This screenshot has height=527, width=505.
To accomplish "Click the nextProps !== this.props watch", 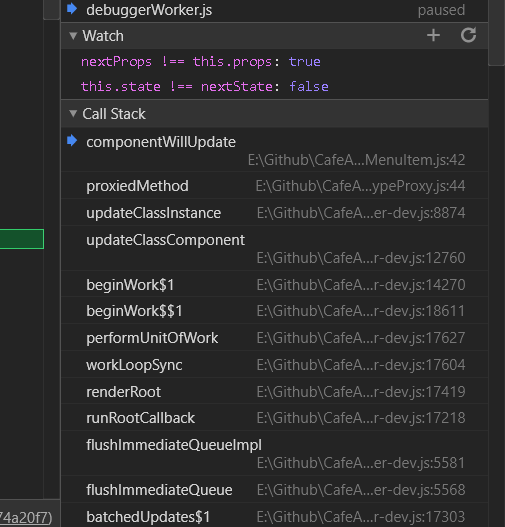I will [x=201, y=62].
